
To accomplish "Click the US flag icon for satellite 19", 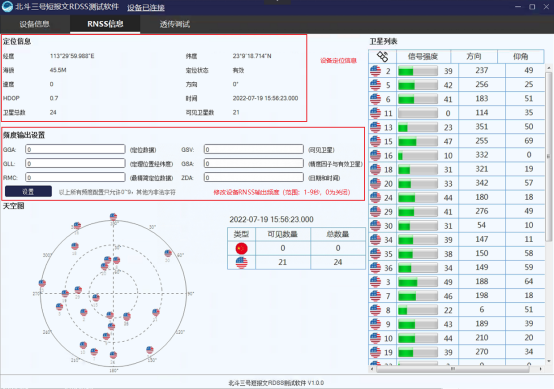I will click(x=375, y=352).
